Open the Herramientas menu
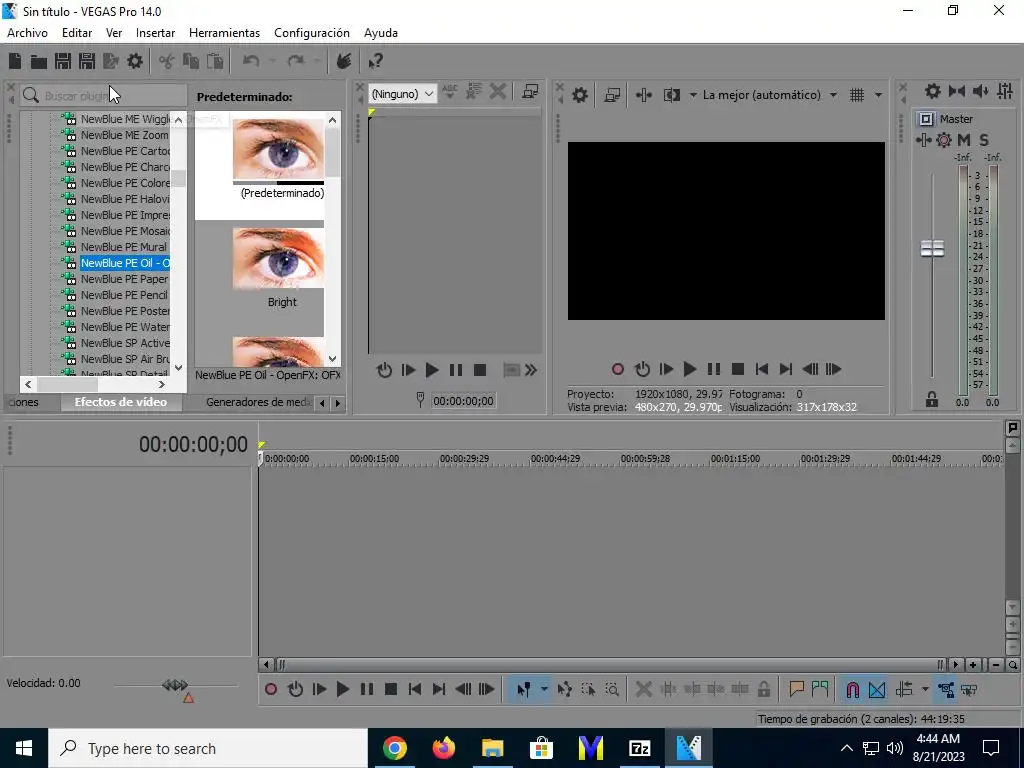The height and width of the screenshot is (768, 1024). pos(225,33)
